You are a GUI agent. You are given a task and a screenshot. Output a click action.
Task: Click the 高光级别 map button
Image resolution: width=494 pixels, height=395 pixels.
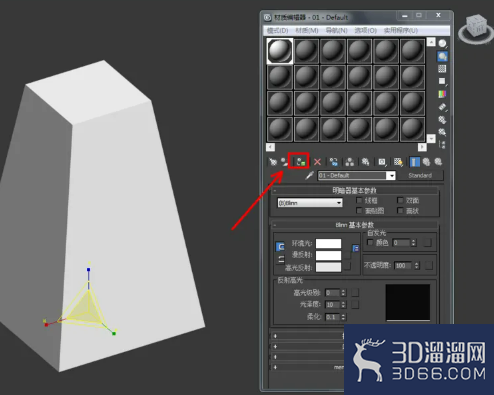355,293
